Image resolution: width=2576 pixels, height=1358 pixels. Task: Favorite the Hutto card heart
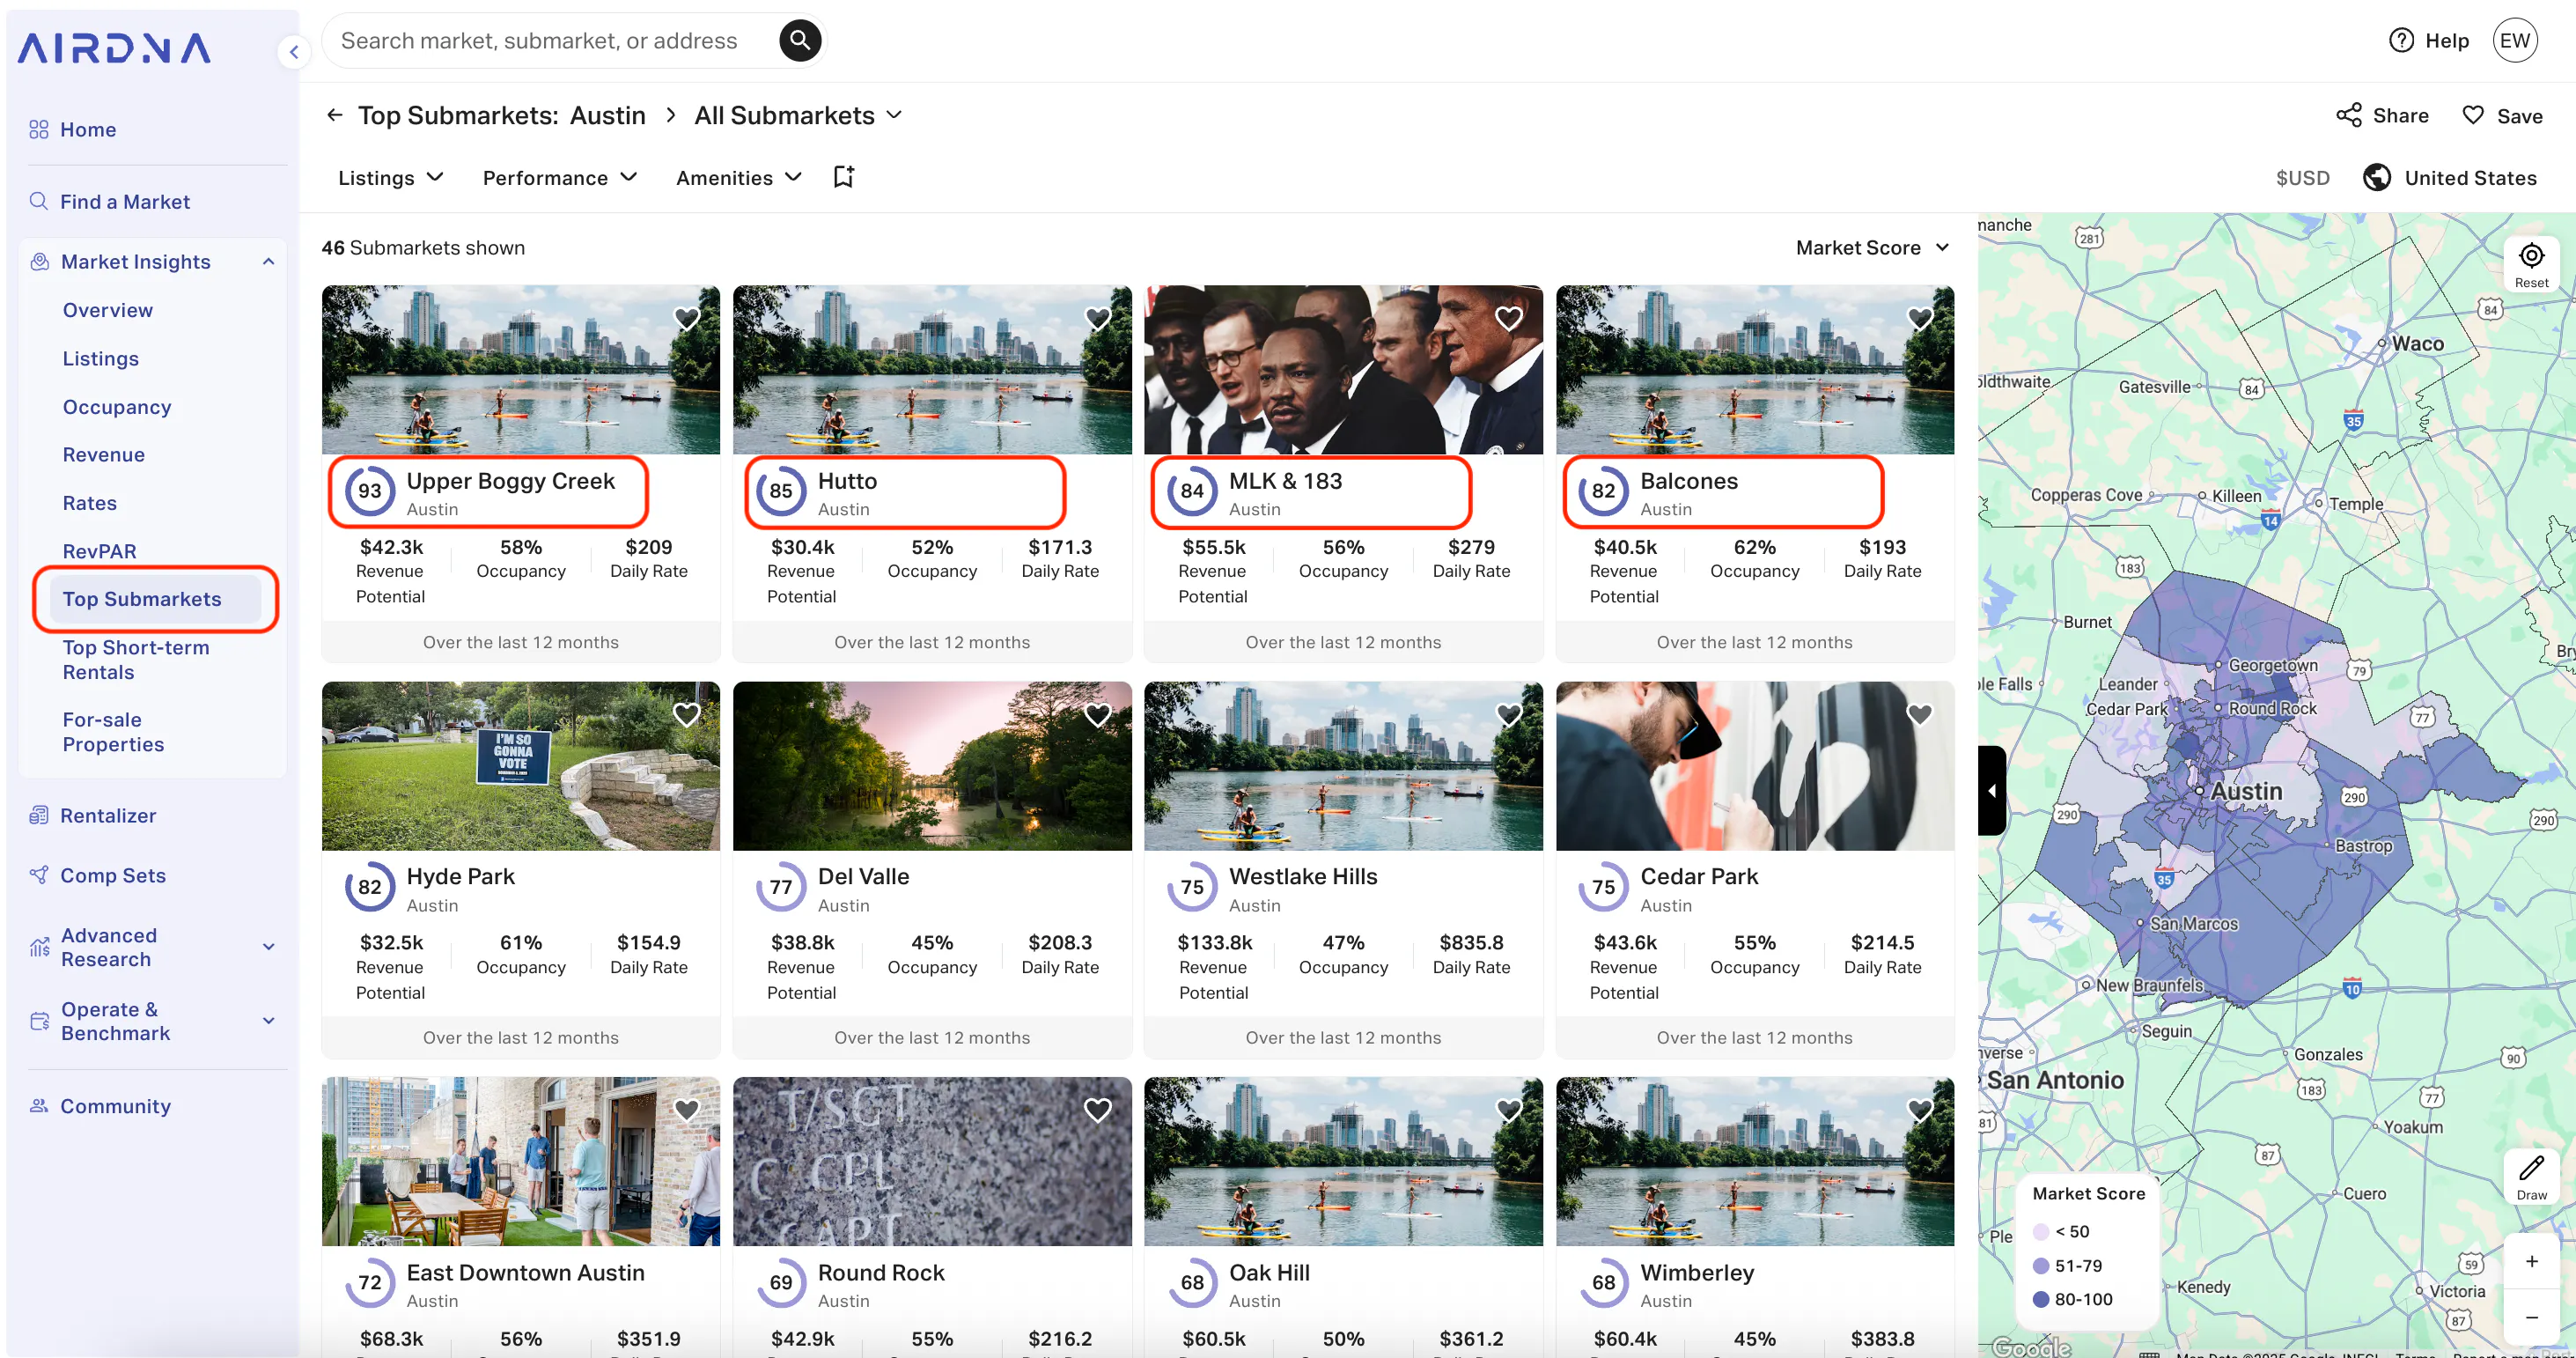click(1098, 318)
